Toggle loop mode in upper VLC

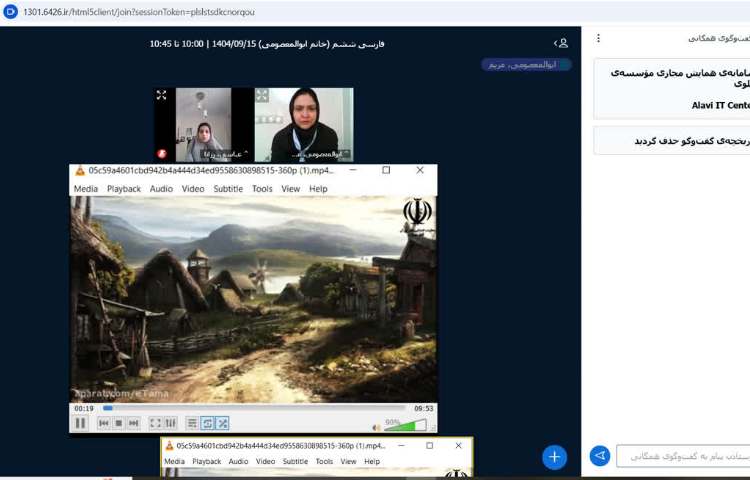coord(207,423)
